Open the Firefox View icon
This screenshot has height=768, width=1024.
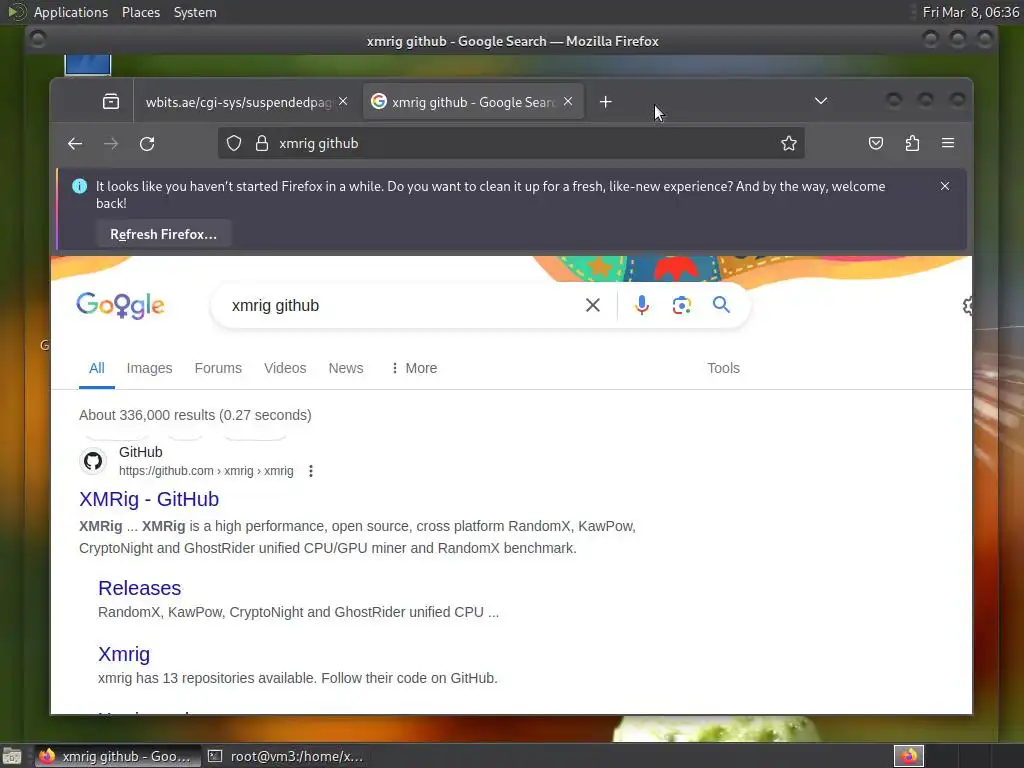(x=111, y=102)
